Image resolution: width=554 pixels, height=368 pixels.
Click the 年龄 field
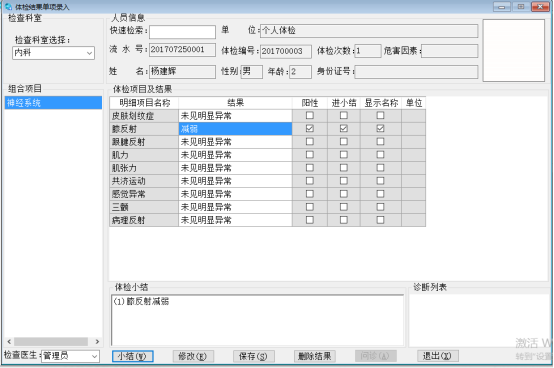click(x=300, y=72)
